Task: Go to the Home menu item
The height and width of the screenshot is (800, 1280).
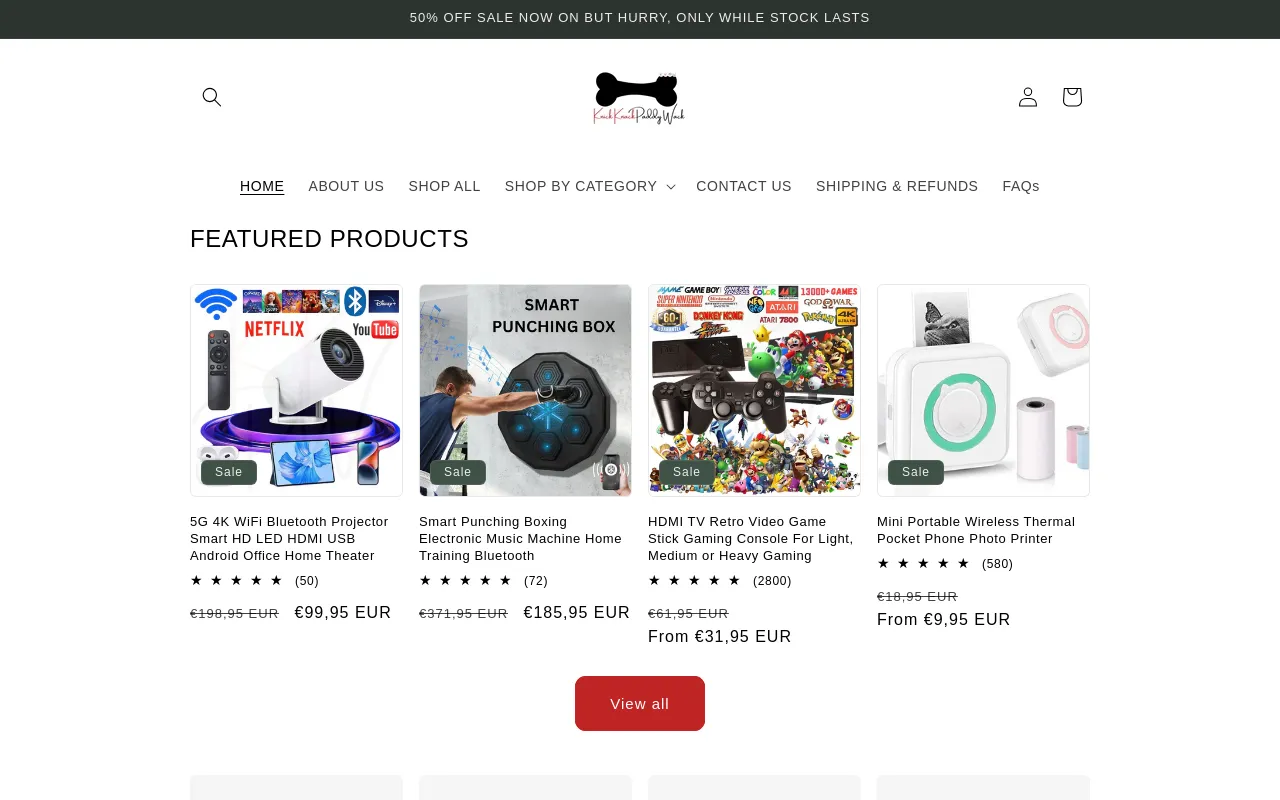Action: [262, 186]
